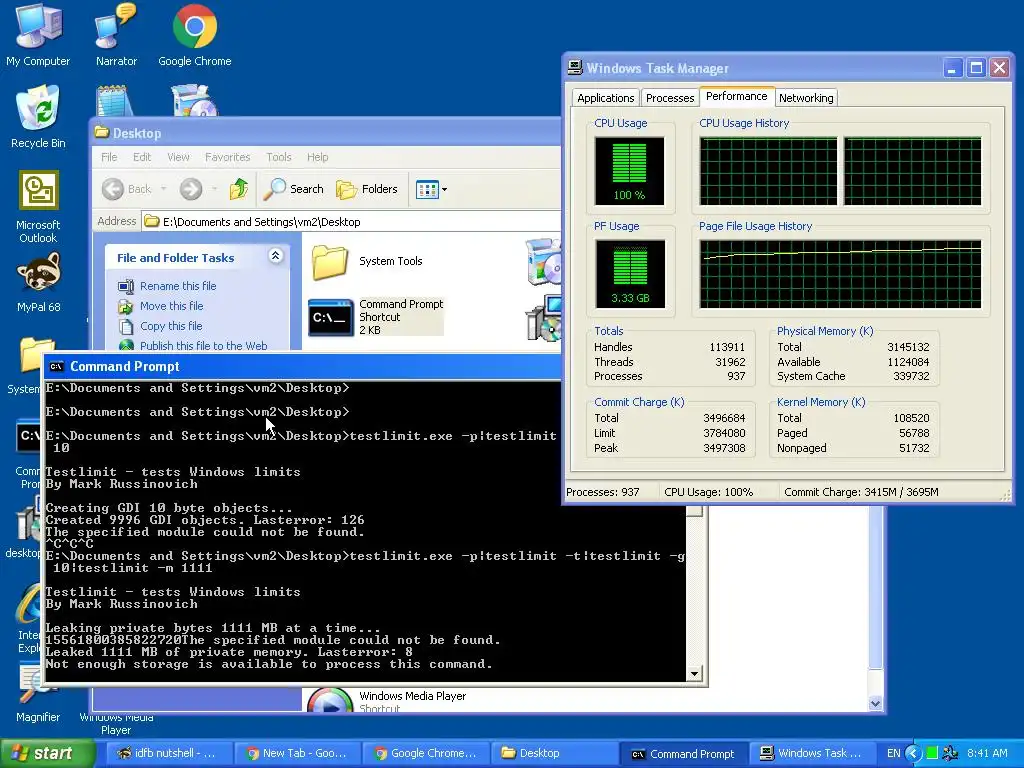Select Performance tab in Task Manager
The image size is (1024, 768).
(736, 96)
